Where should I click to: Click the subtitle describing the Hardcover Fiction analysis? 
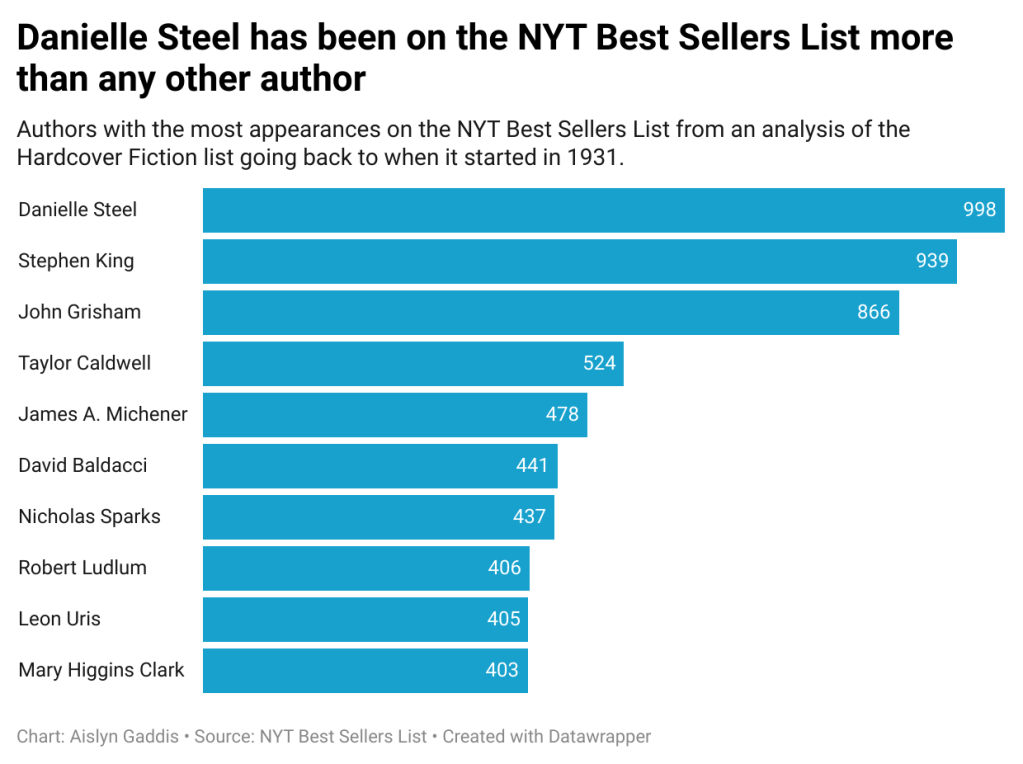(463, 144)
